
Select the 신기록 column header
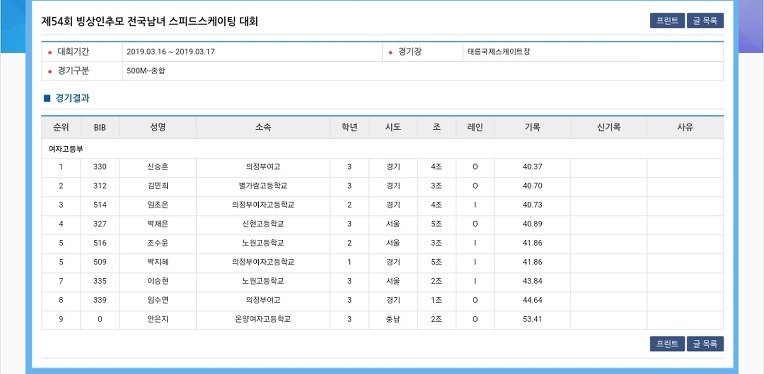609,128
